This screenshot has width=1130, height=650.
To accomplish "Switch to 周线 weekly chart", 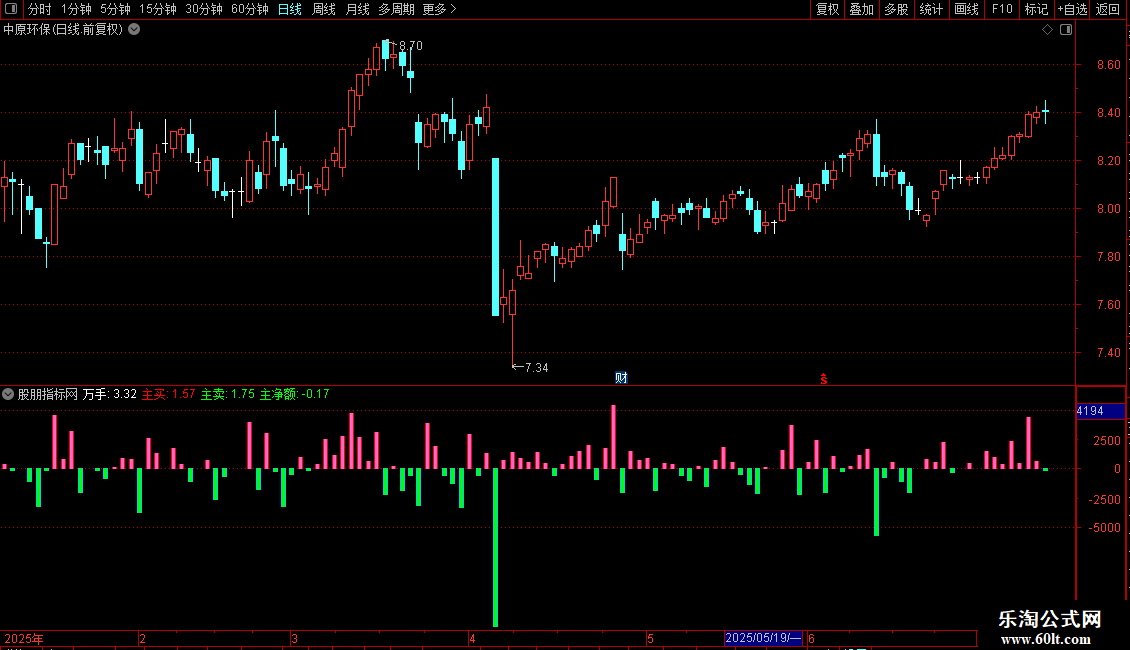I will tap(324, 9).
